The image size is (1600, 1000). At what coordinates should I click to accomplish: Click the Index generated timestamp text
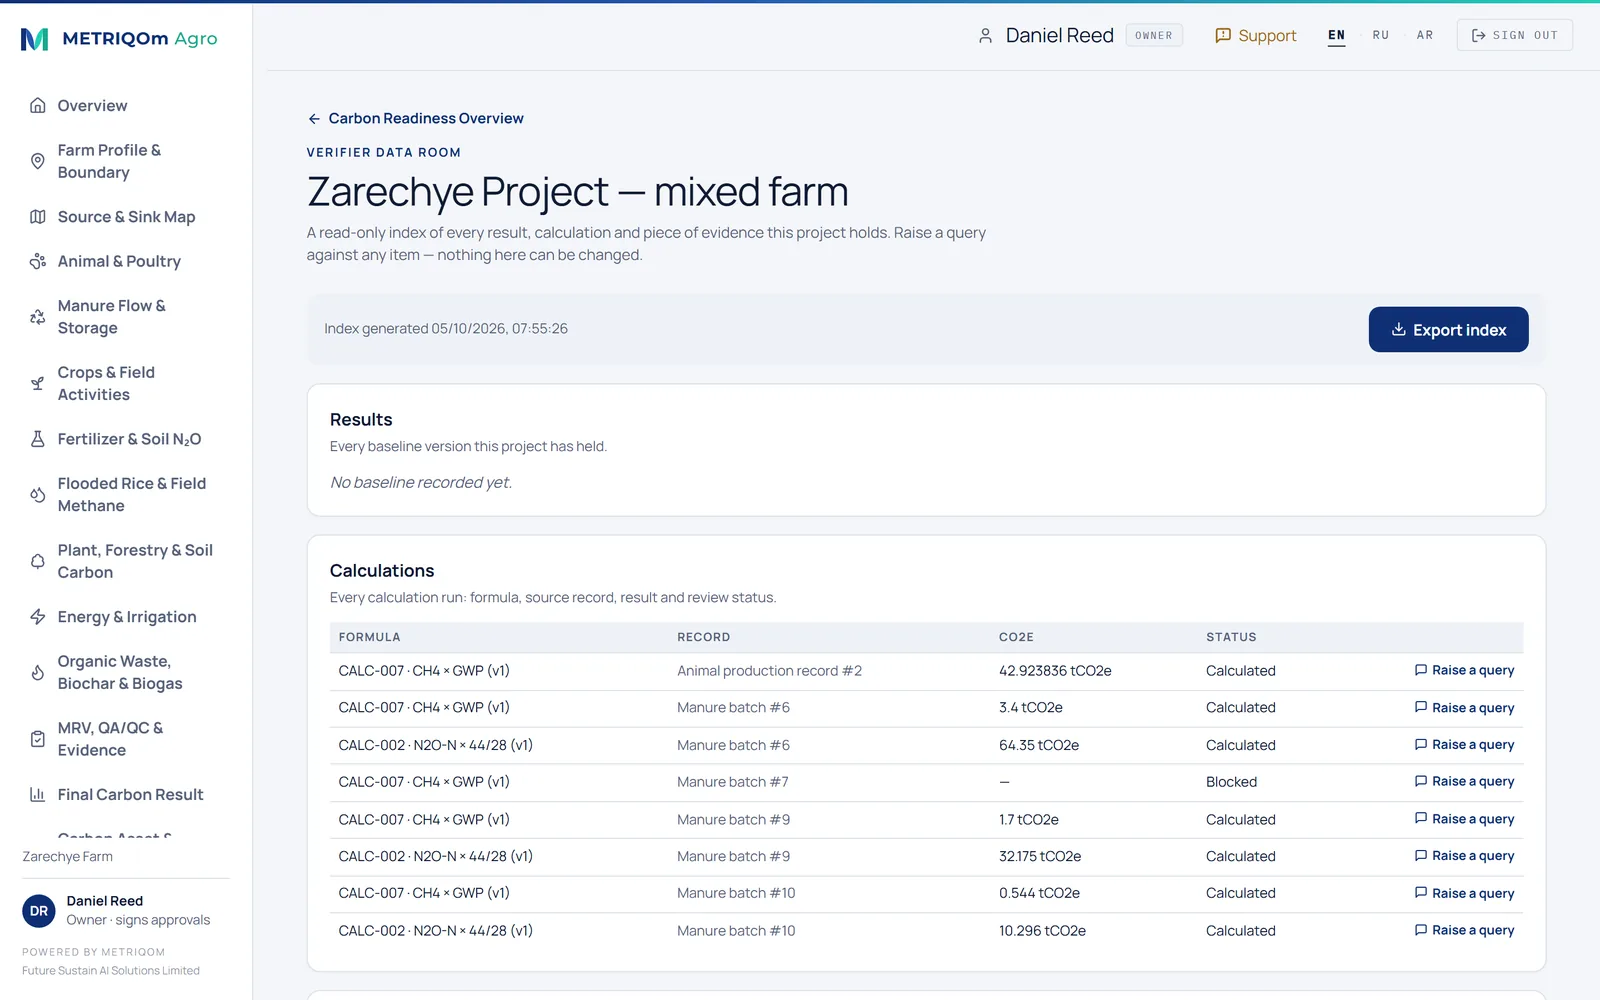coord(446,329)
